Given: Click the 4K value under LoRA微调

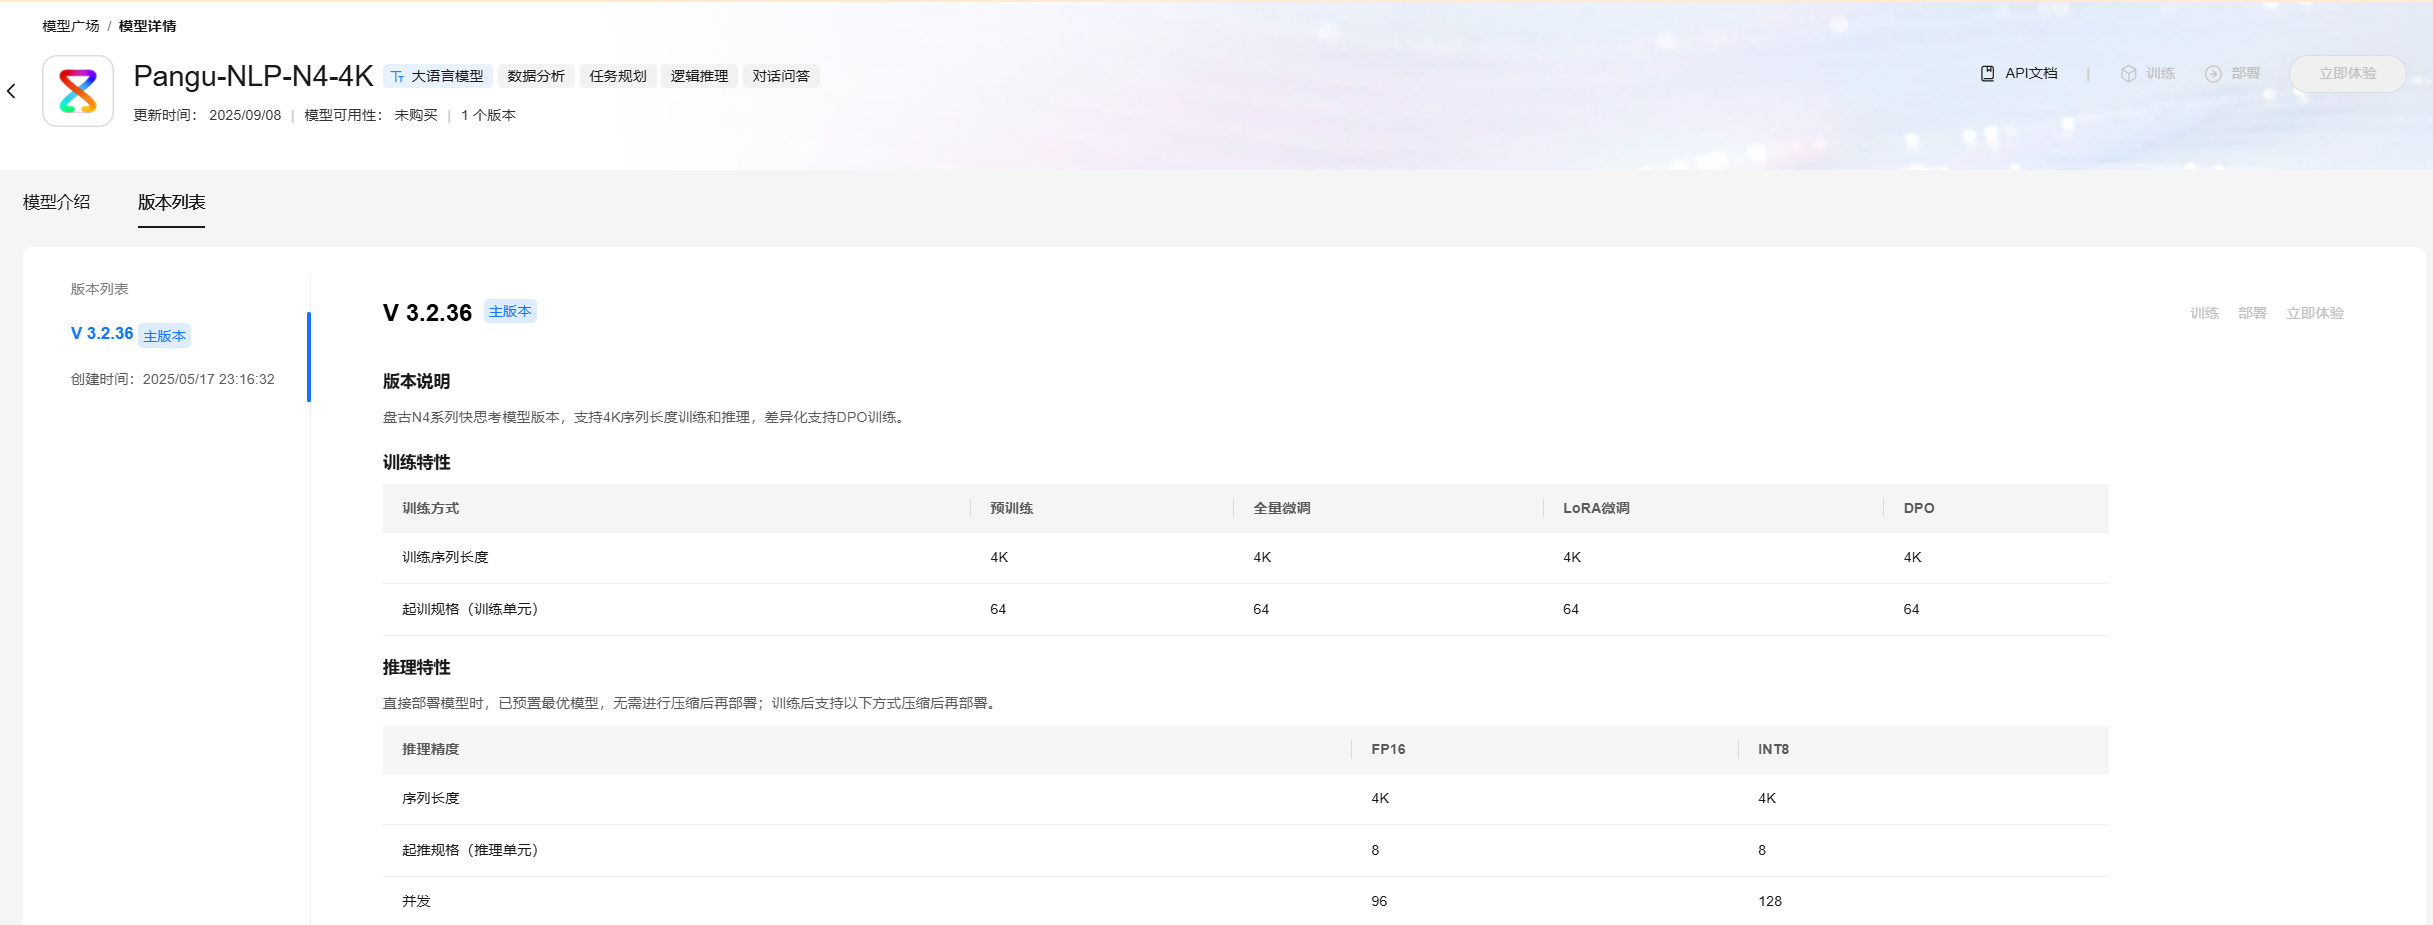Looking at the screenshot, I should coord(1573,557).
